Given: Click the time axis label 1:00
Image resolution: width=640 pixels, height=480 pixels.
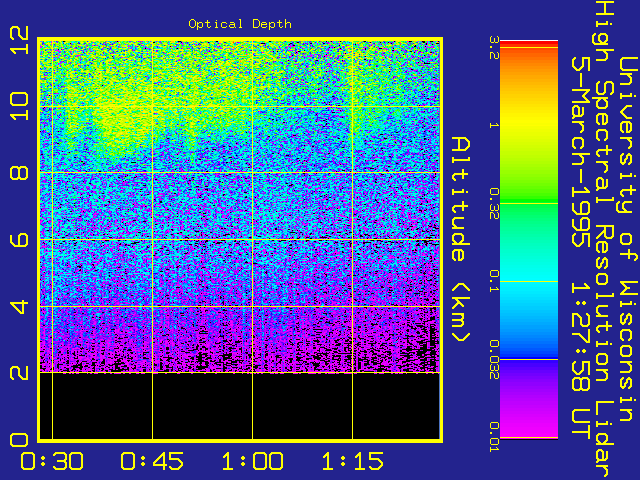Looking at the screenshot, I should pos(252,462).
